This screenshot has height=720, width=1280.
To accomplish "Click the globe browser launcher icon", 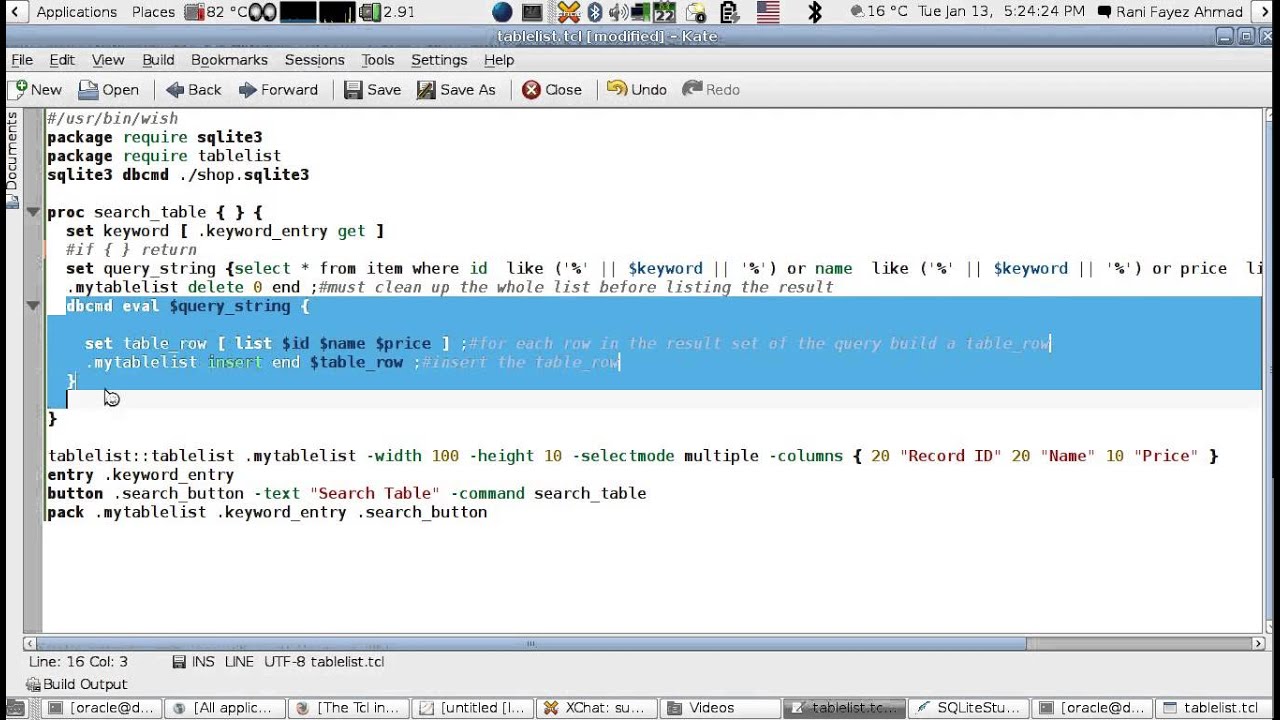I will (502, 12).
